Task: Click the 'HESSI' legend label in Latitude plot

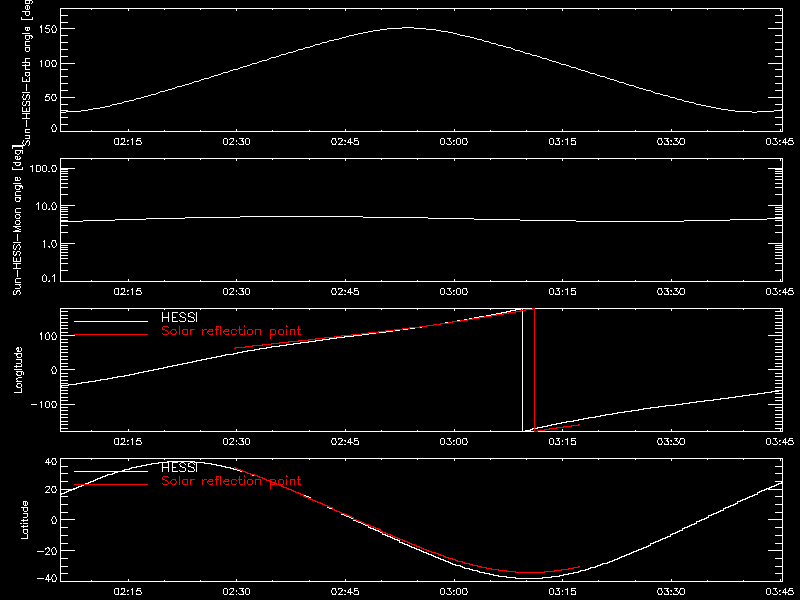Action: tap(179, 468)
